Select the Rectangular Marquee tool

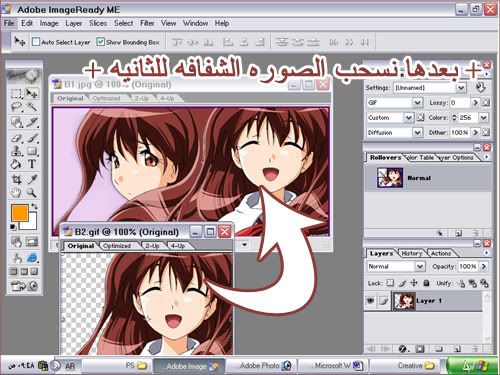coord(16,94)
